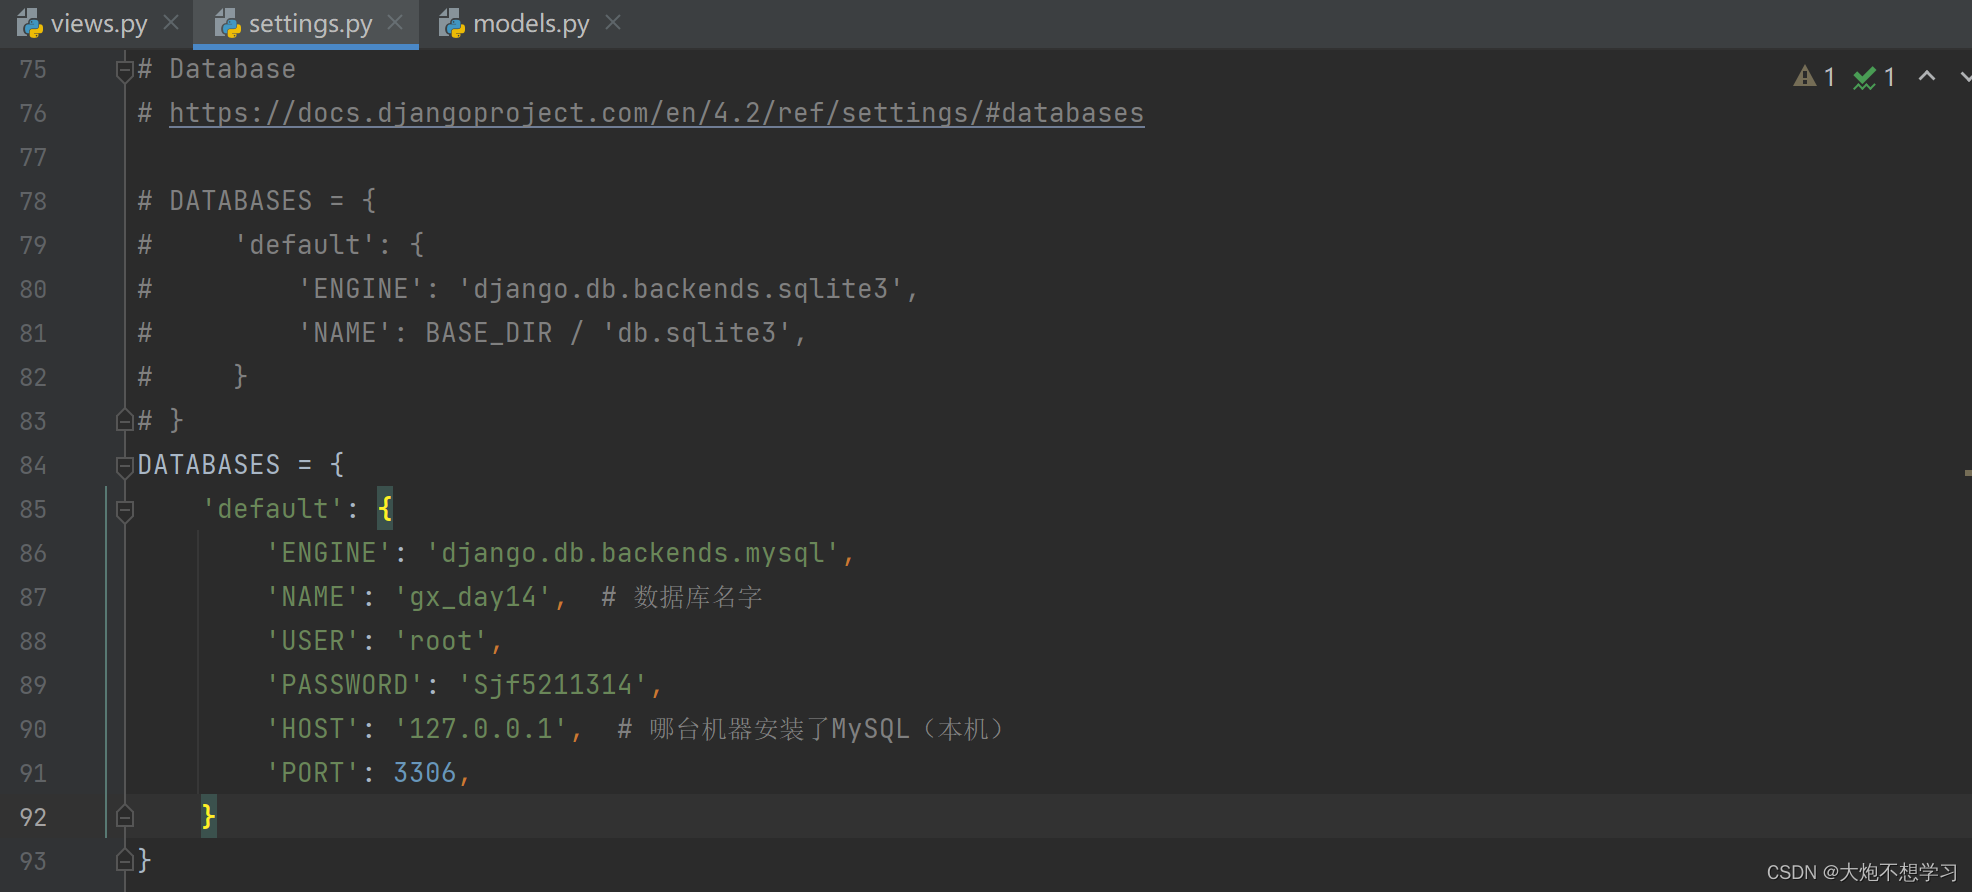This screenshot has width=1972, height=892.
Task: Open the models.py tab
Action: tap(531, 23)
